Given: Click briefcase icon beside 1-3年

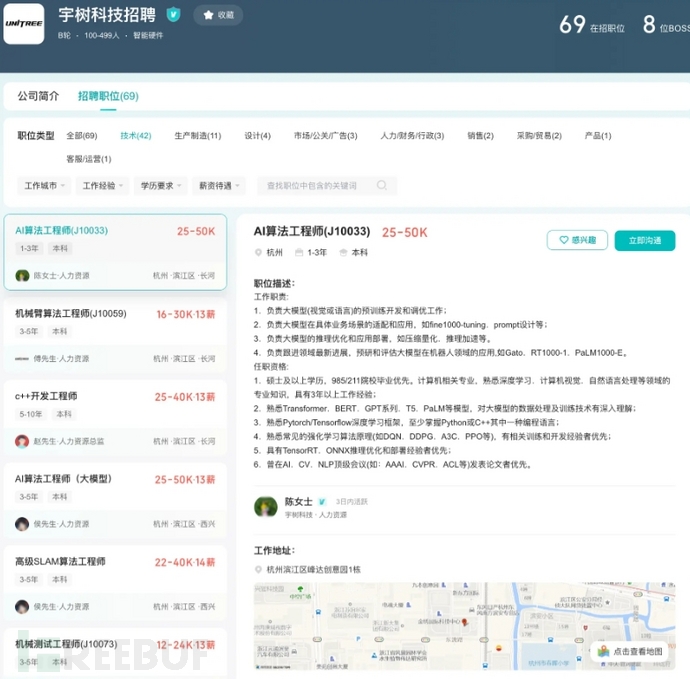Looking at the screenshot, I should tap(299, 253).
